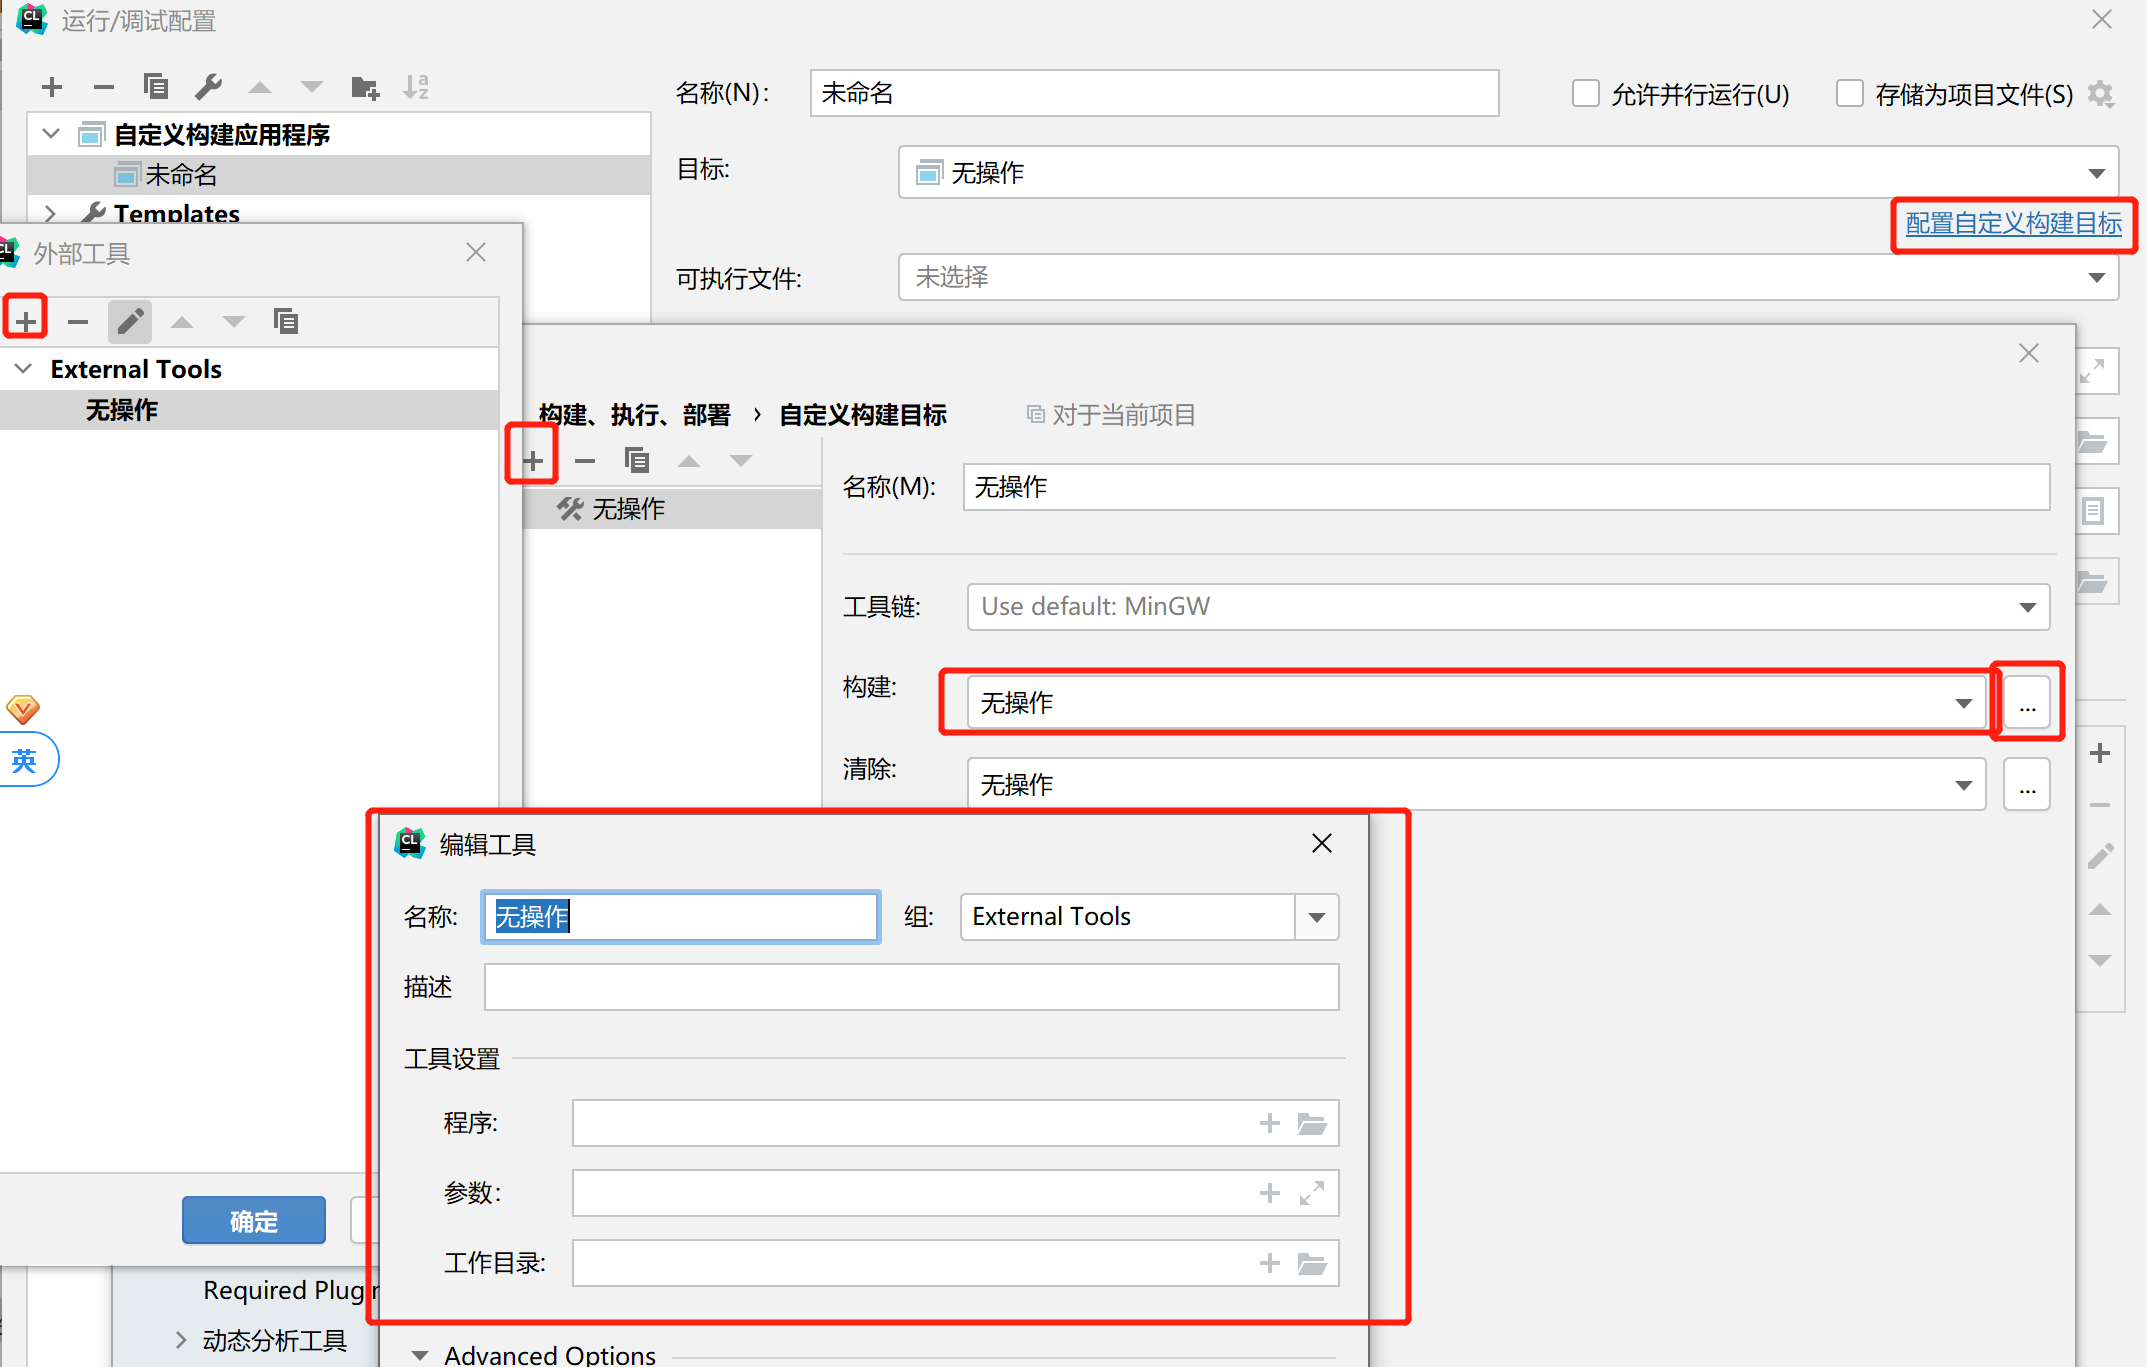Click the copy icon in the 外部工具 toolbar

click(286, 321)
